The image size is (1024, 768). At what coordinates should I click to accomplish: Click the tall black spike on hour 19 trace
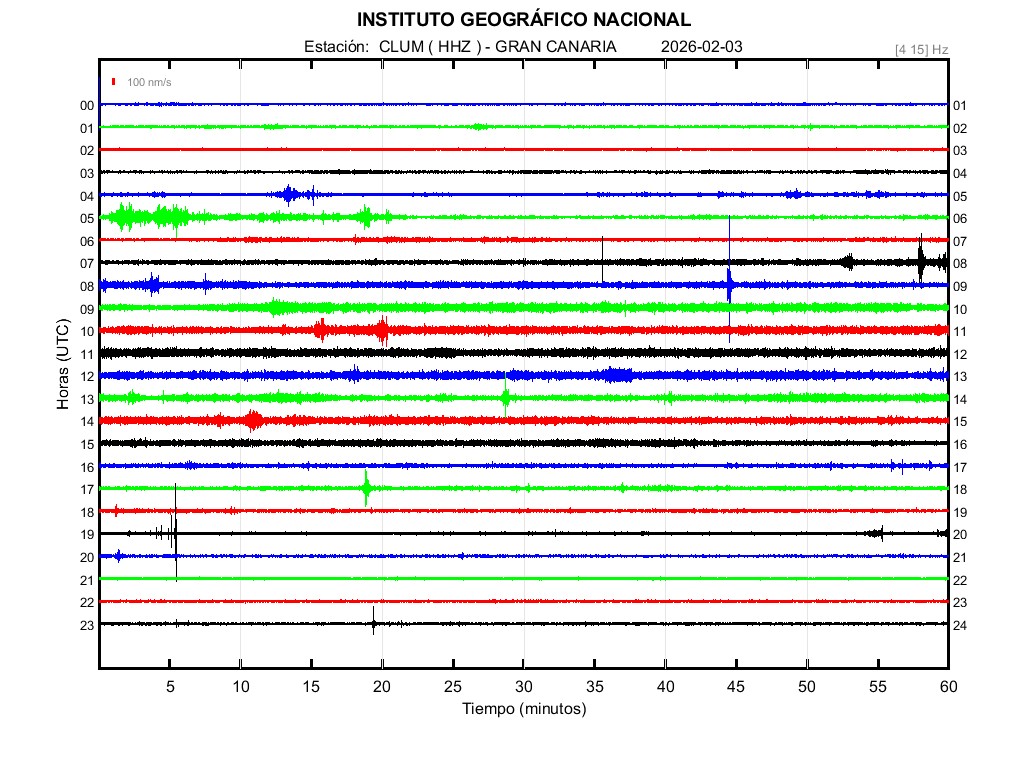click(176, 533)
